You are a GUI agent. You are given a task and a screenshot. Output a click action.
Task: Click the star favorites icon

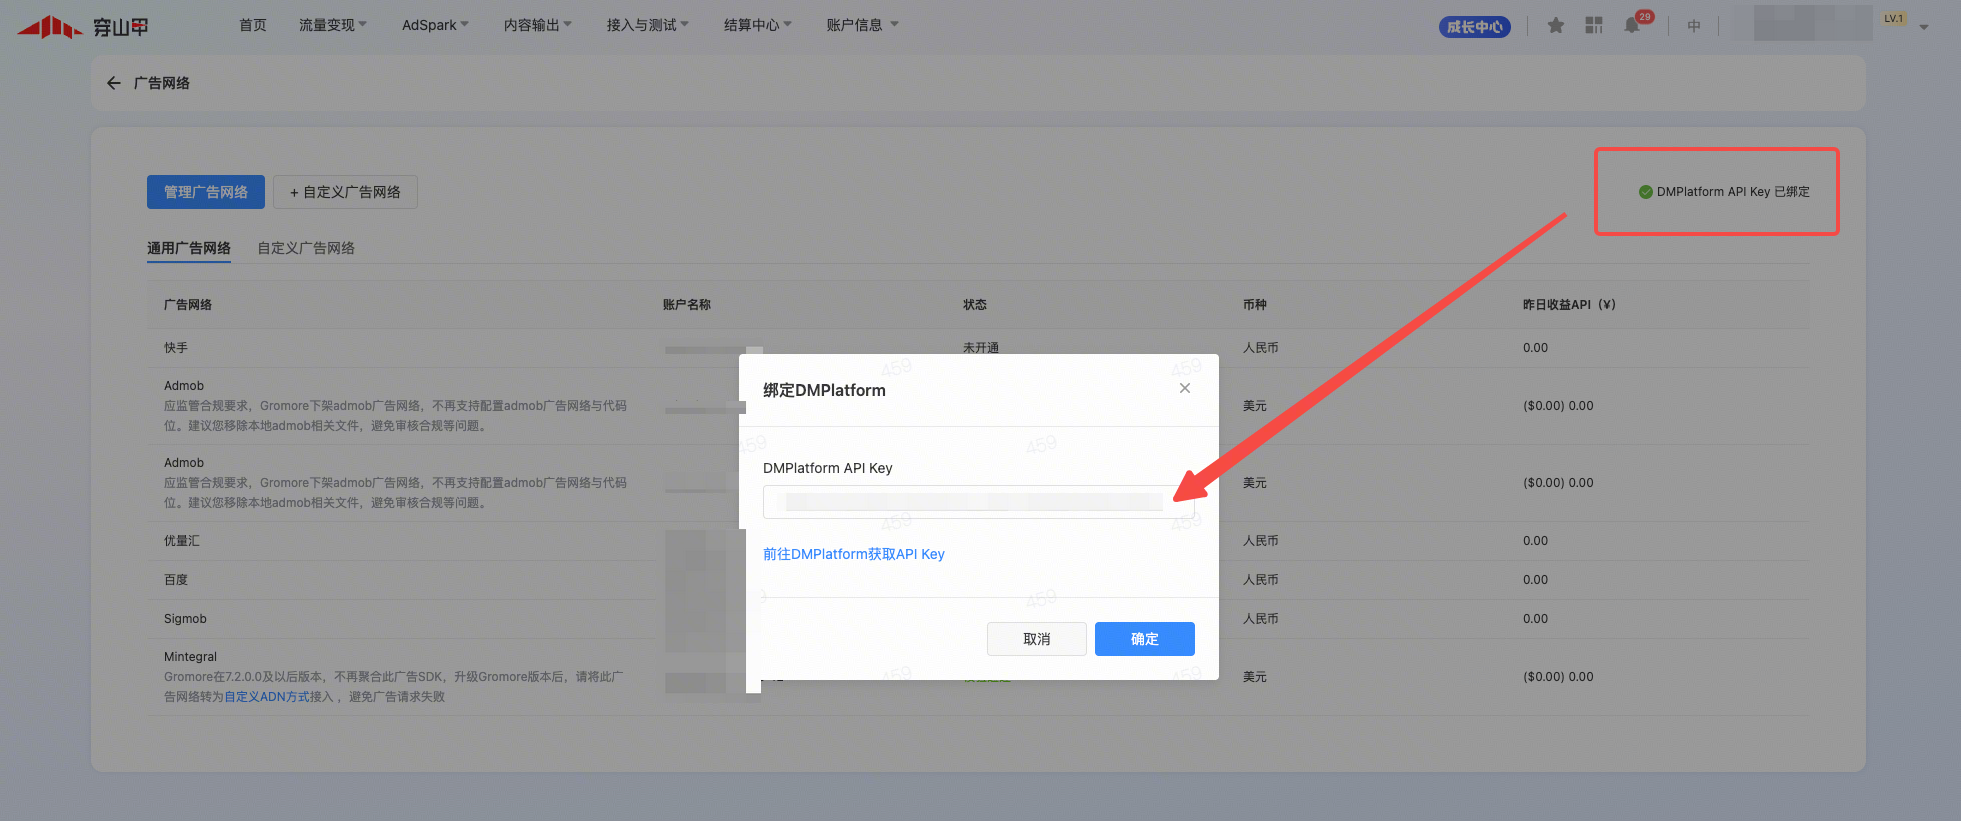(1555, 26)
